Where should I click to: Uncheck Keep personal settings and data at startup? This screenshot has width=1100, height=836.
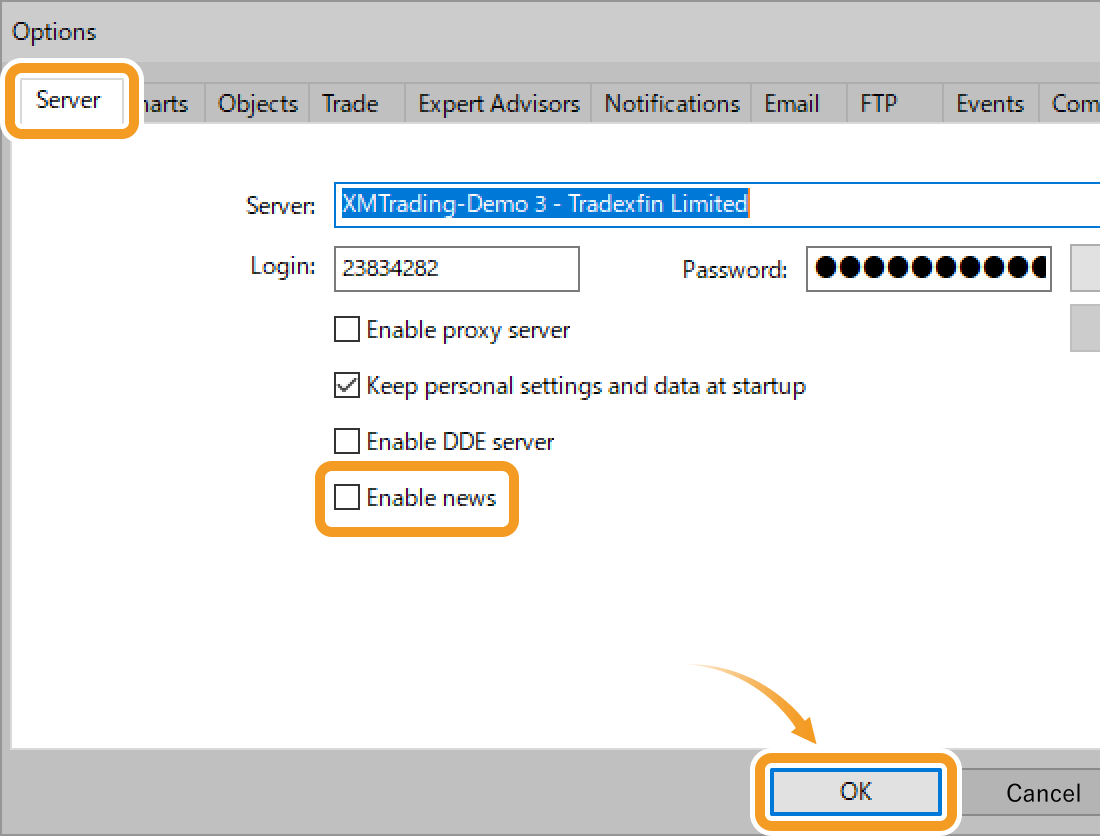tap(347, 385)
